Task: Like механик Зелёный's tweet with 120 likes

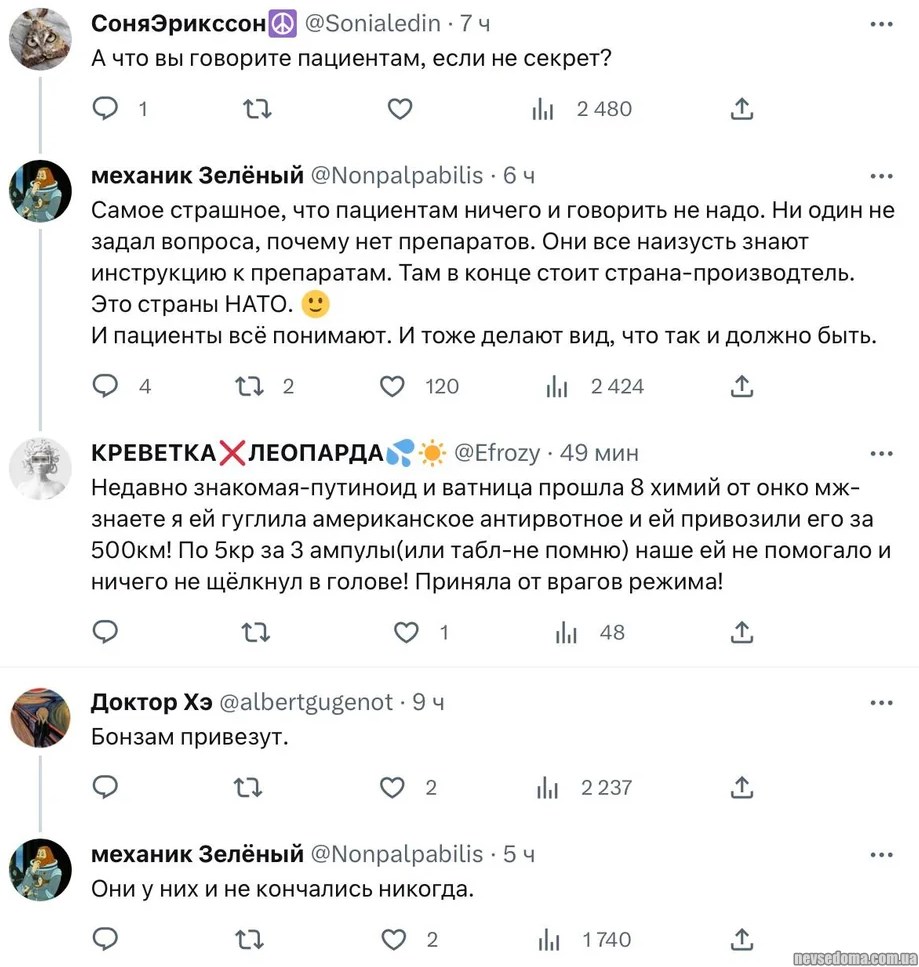Action: [393, 386]
